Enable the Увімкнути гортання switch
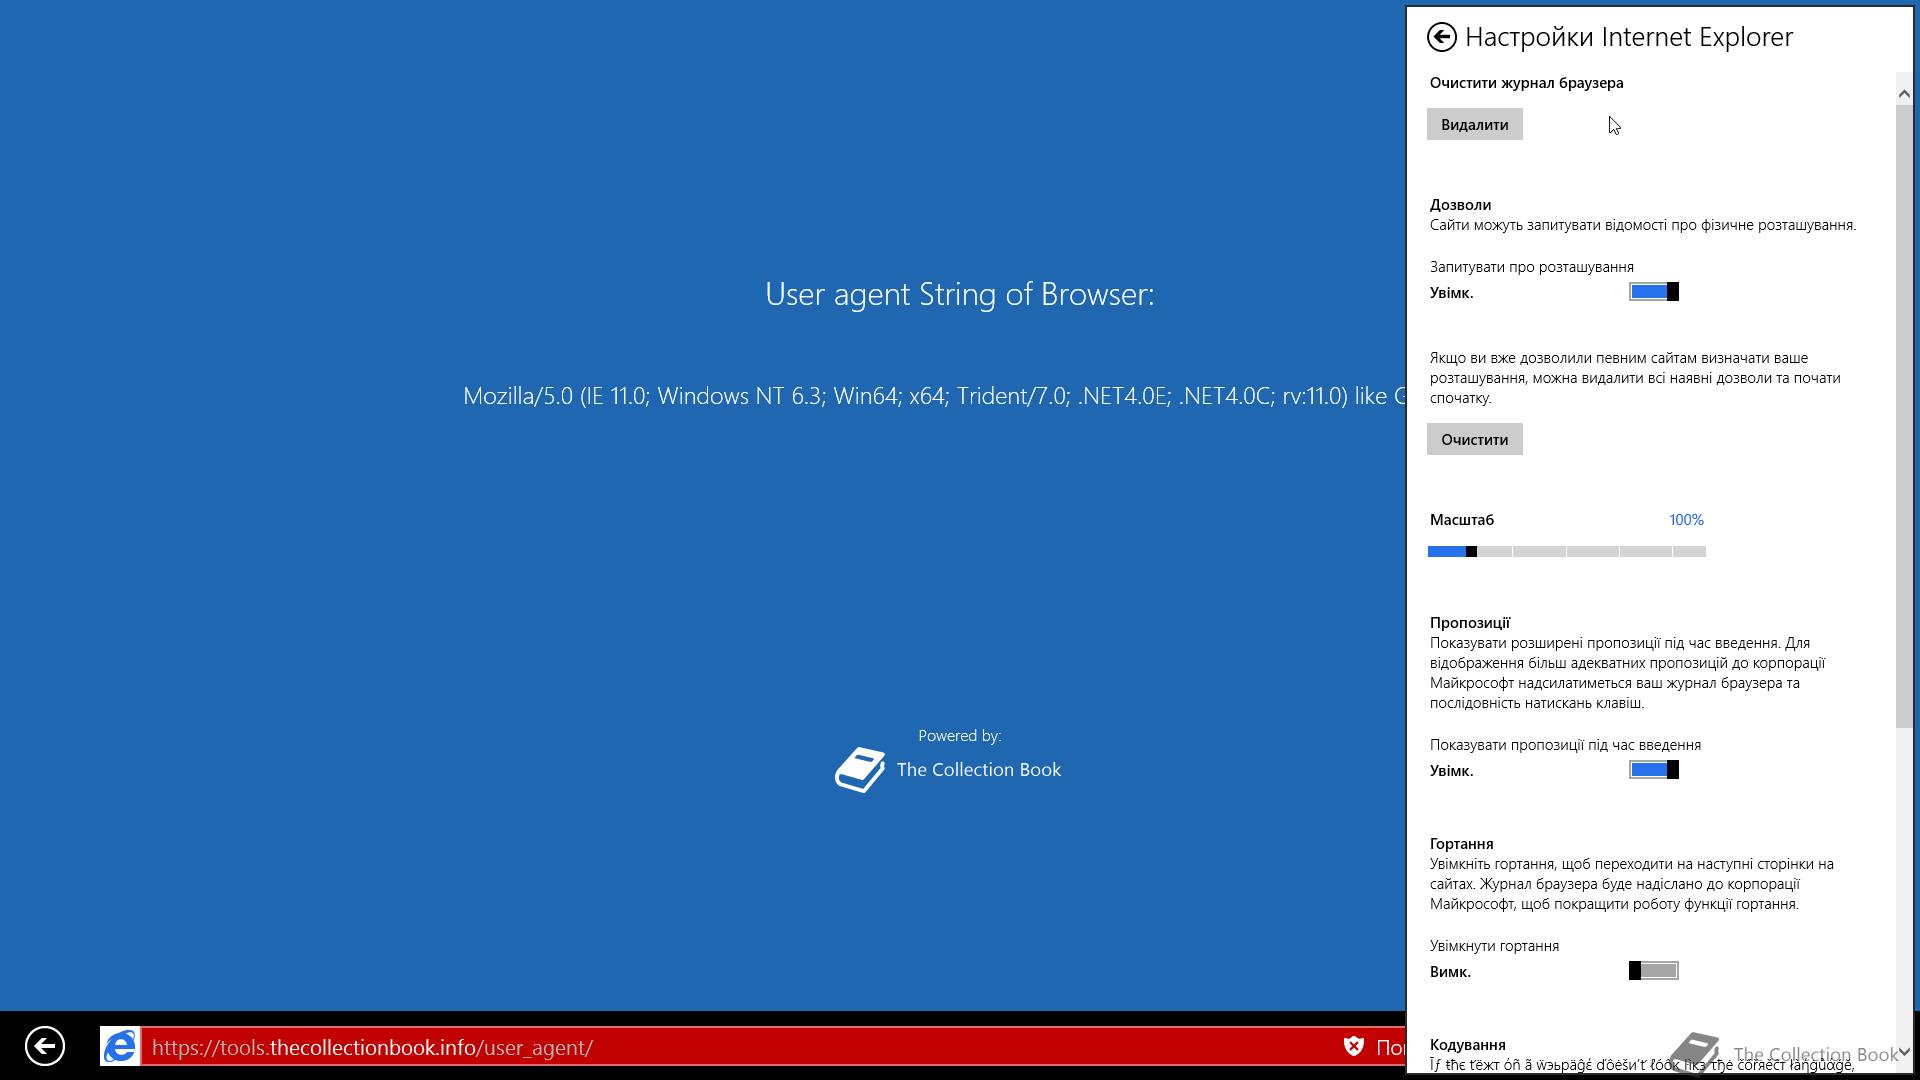Screen dimensions: 1920x1080 pyautogui.click(x=1654, y=971)
